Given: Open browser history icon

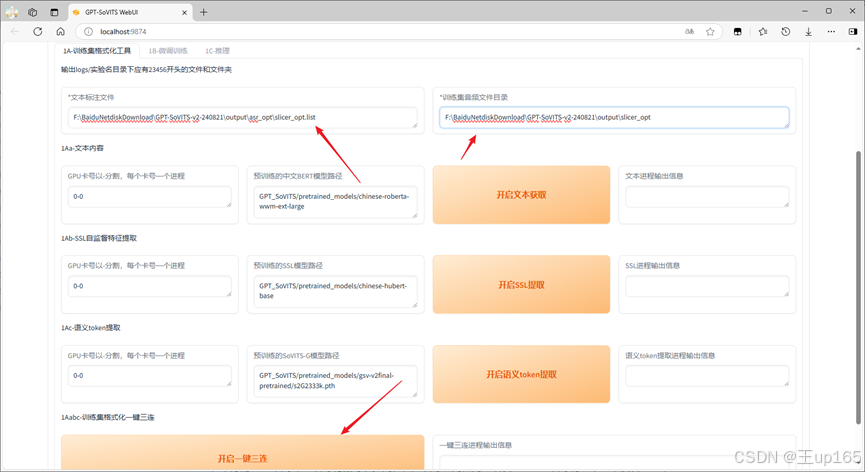Looking at the screenshot, I should coord(786,31).
